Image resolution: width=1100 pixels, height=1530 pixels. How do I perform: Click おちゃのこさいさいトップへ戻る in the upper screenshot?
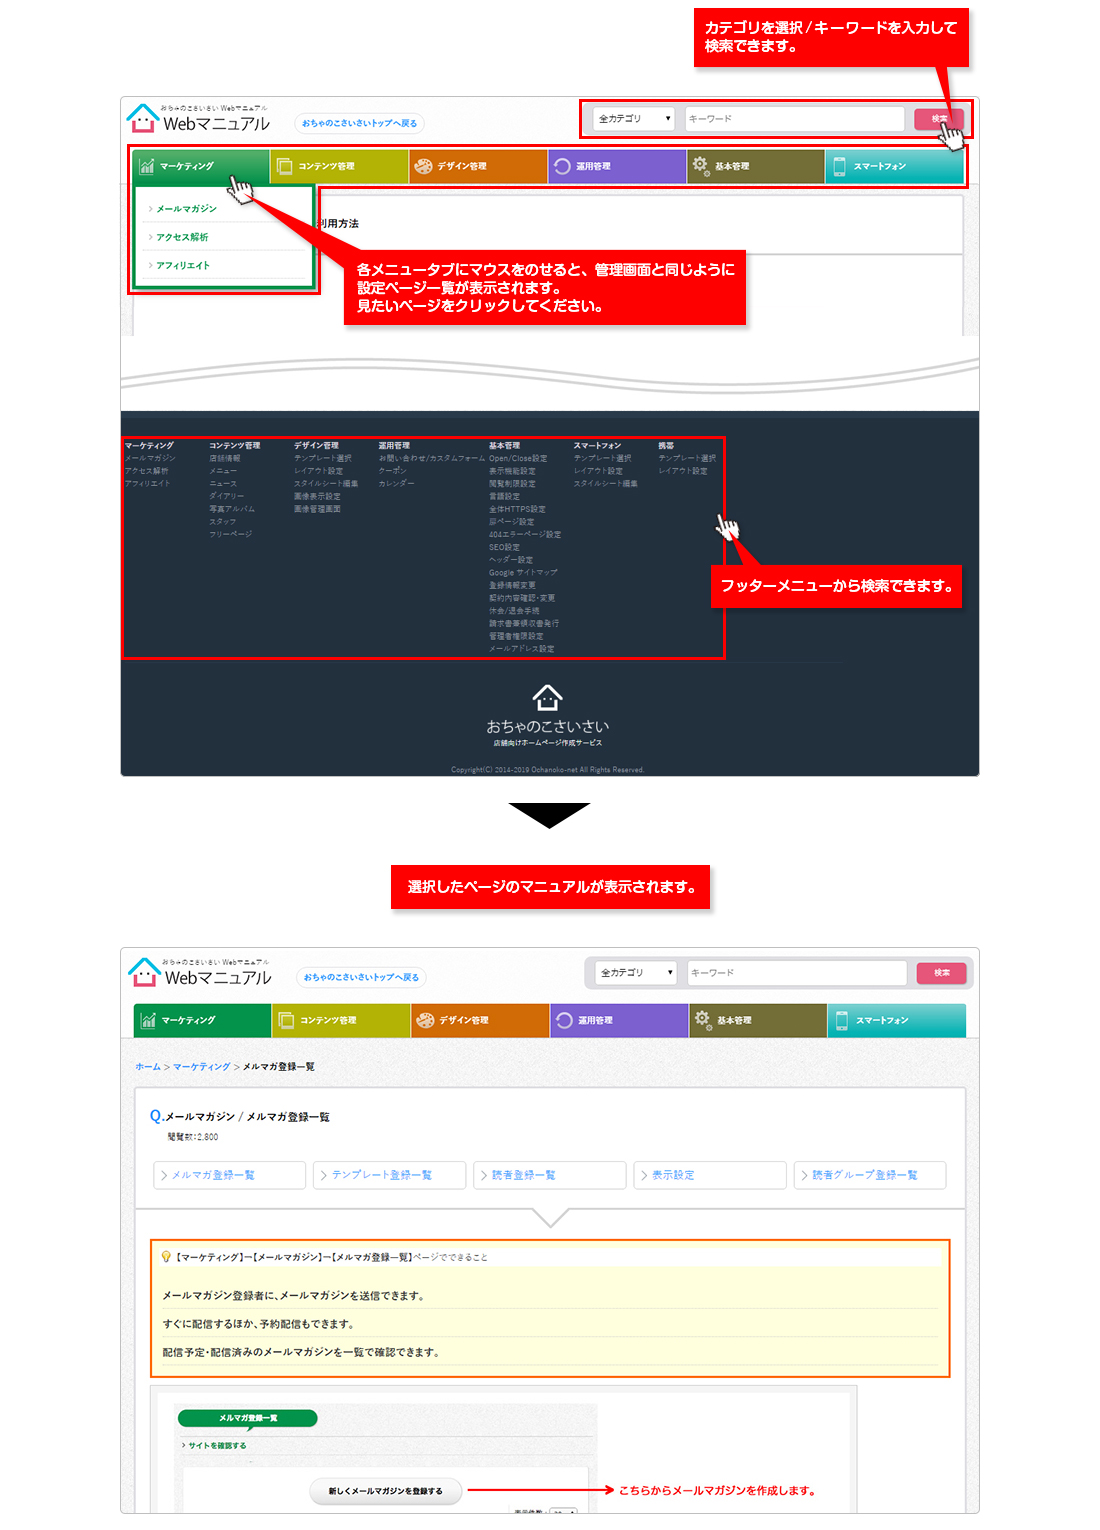359,123
